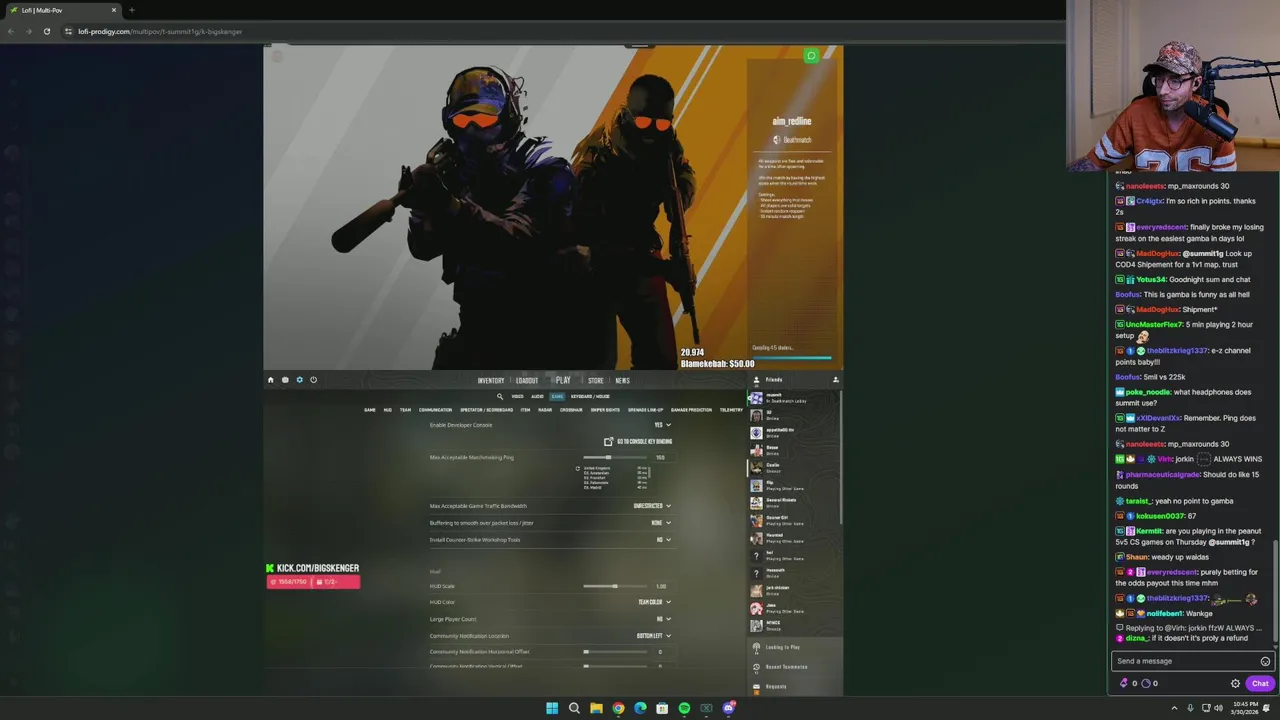Select VIDEO settings tab
The width and height of the screenshot is (1280, 720).
(518, 397)
